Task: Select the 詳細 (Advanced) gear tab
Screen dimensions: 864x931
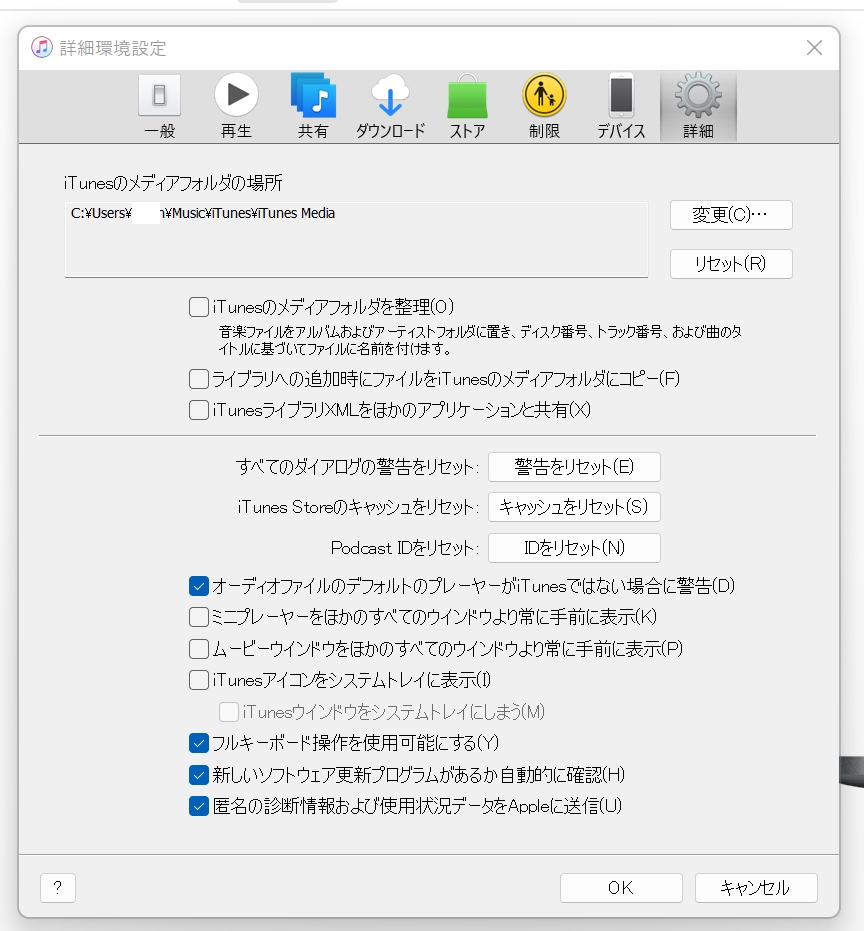Action: coord(698,107)
